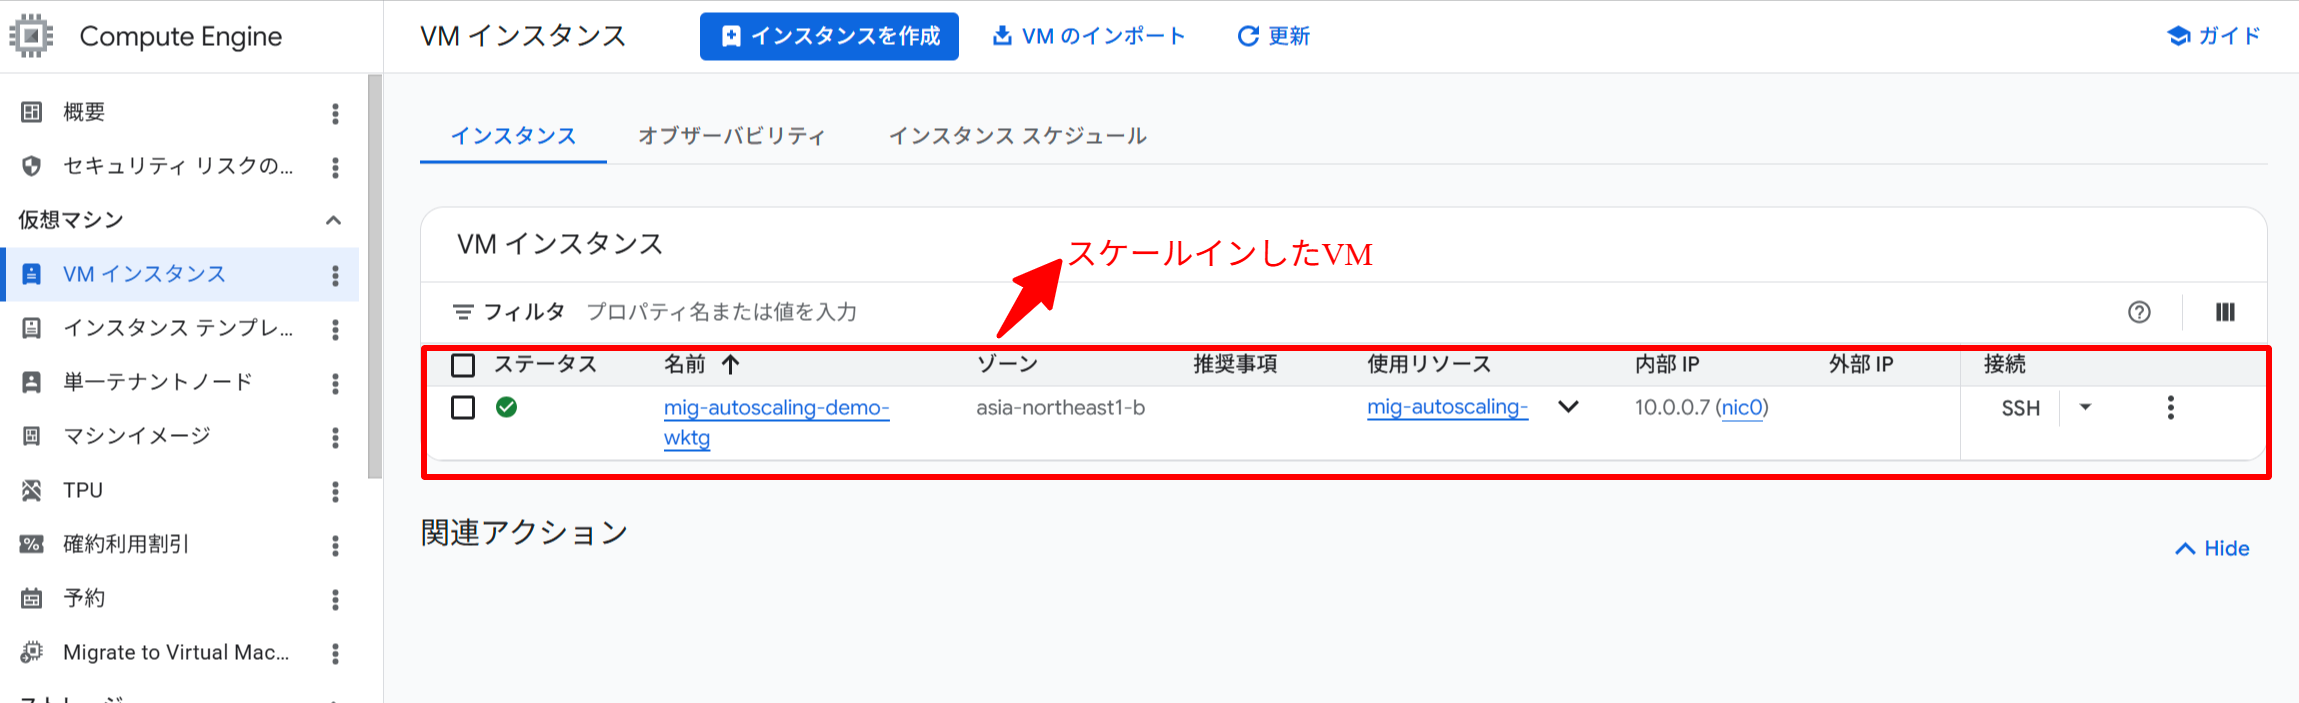Select checkbox for mig-autoscaling-demo-wktg row
This screenshot has height=703, width=2299.
(463, 408)
